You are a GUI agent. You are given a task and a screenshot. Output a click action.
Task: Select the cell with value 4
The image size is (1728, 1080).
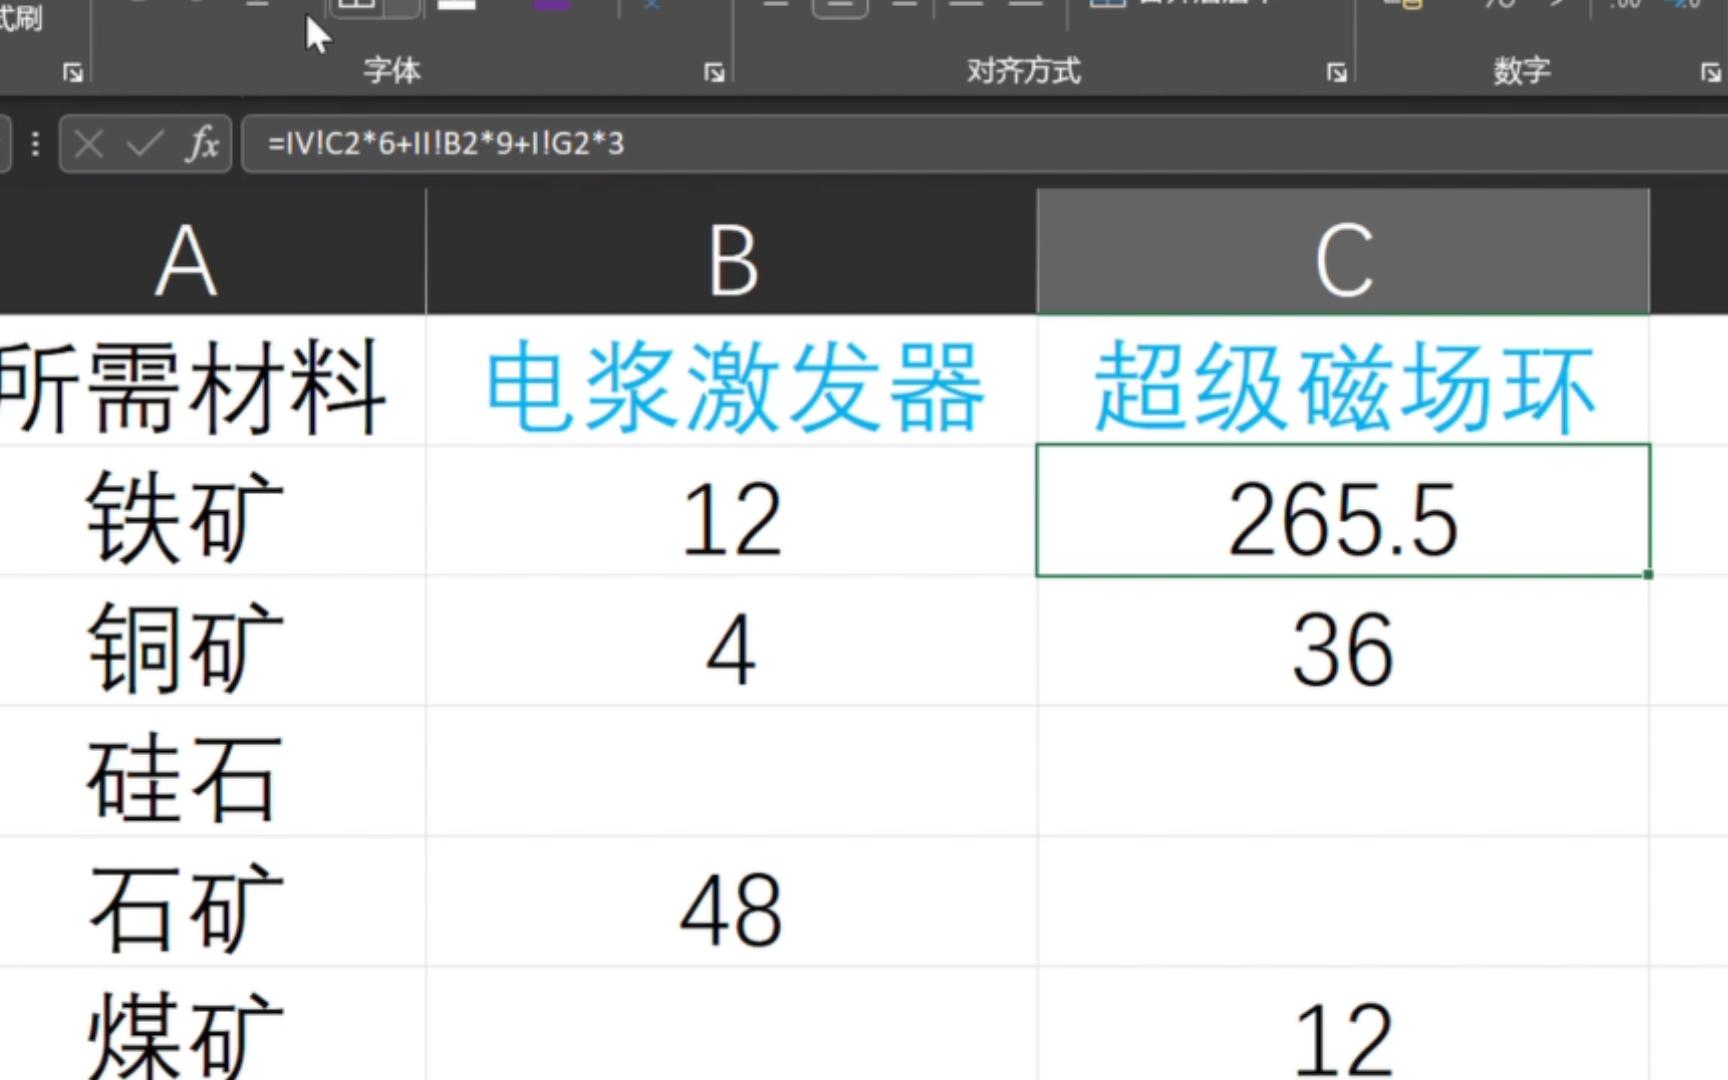732,641
